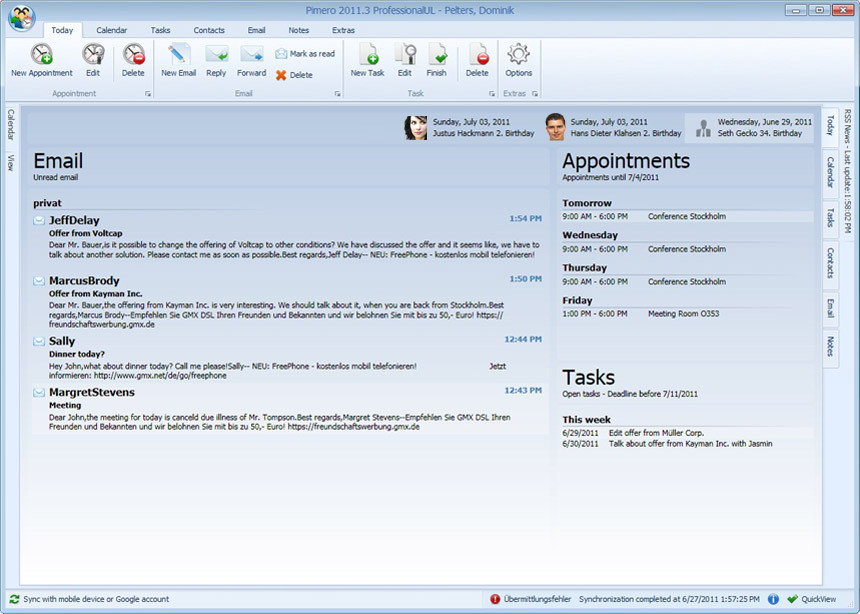This screenshot has width=860, height=614.
Task: Expand the Email group dialog launcher
Action: [x=337, y=94]
